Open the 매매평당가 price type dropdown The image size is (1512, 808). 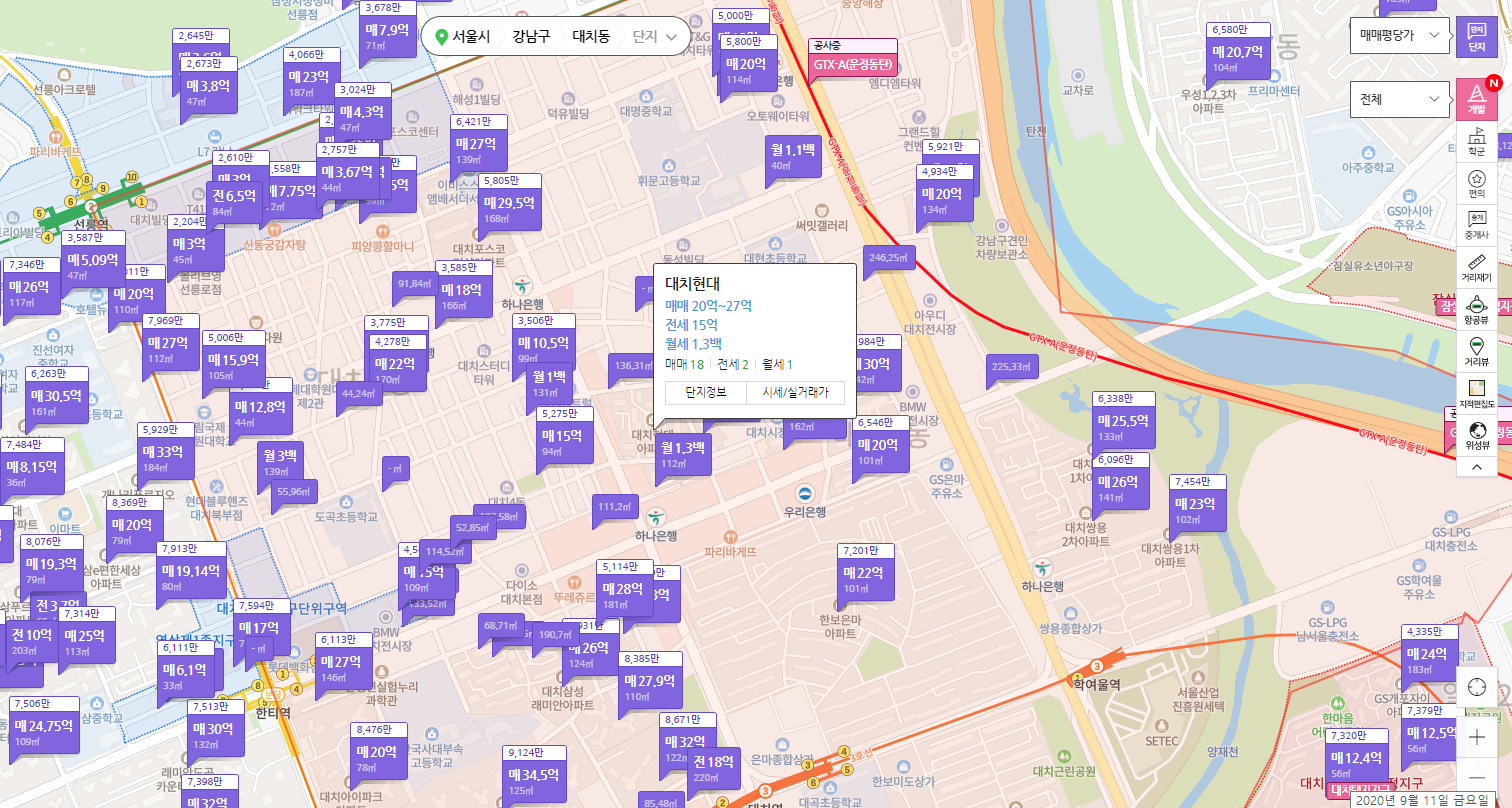(x=1400, y=35)
